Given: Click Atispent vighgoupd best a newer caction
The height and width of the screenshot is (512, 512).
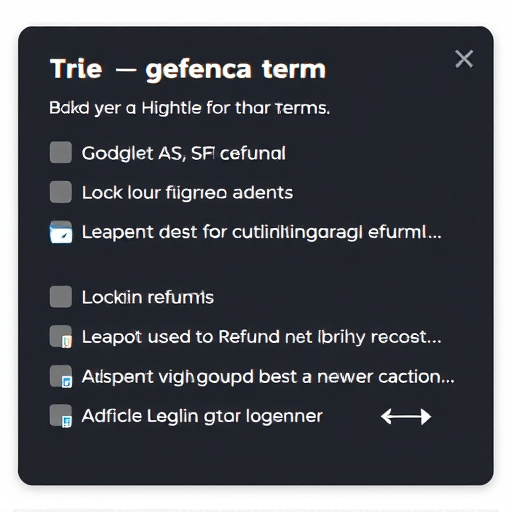Looking at the screenshot, I should click(x=268, y=377).
